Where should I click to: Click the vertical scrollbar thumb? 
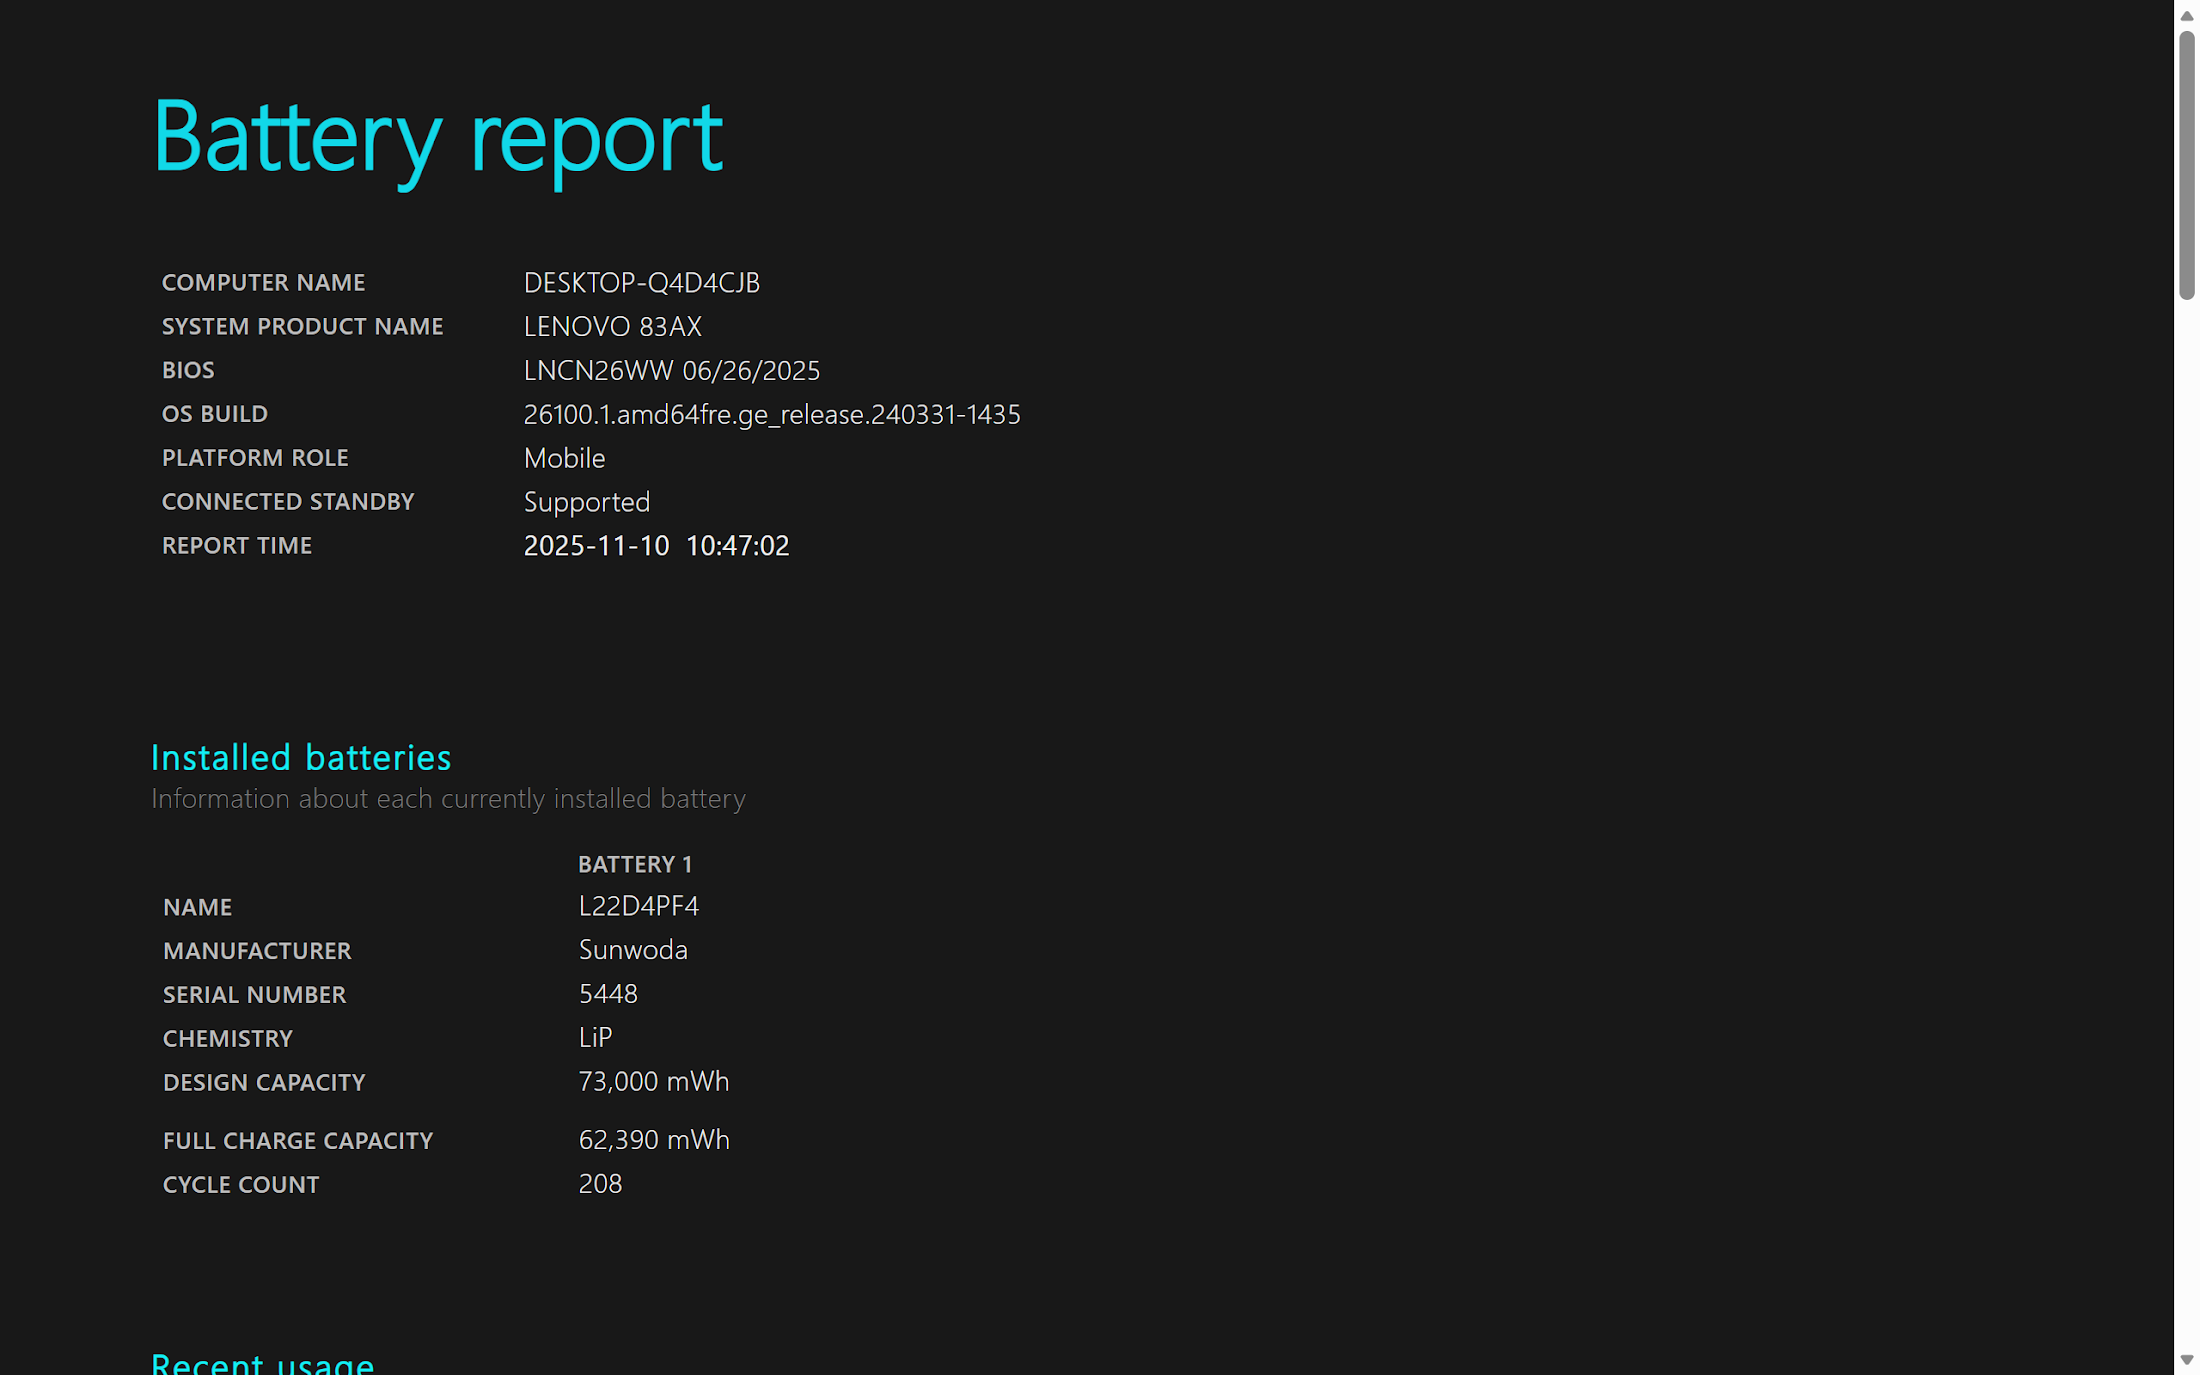coord(2186,165)
